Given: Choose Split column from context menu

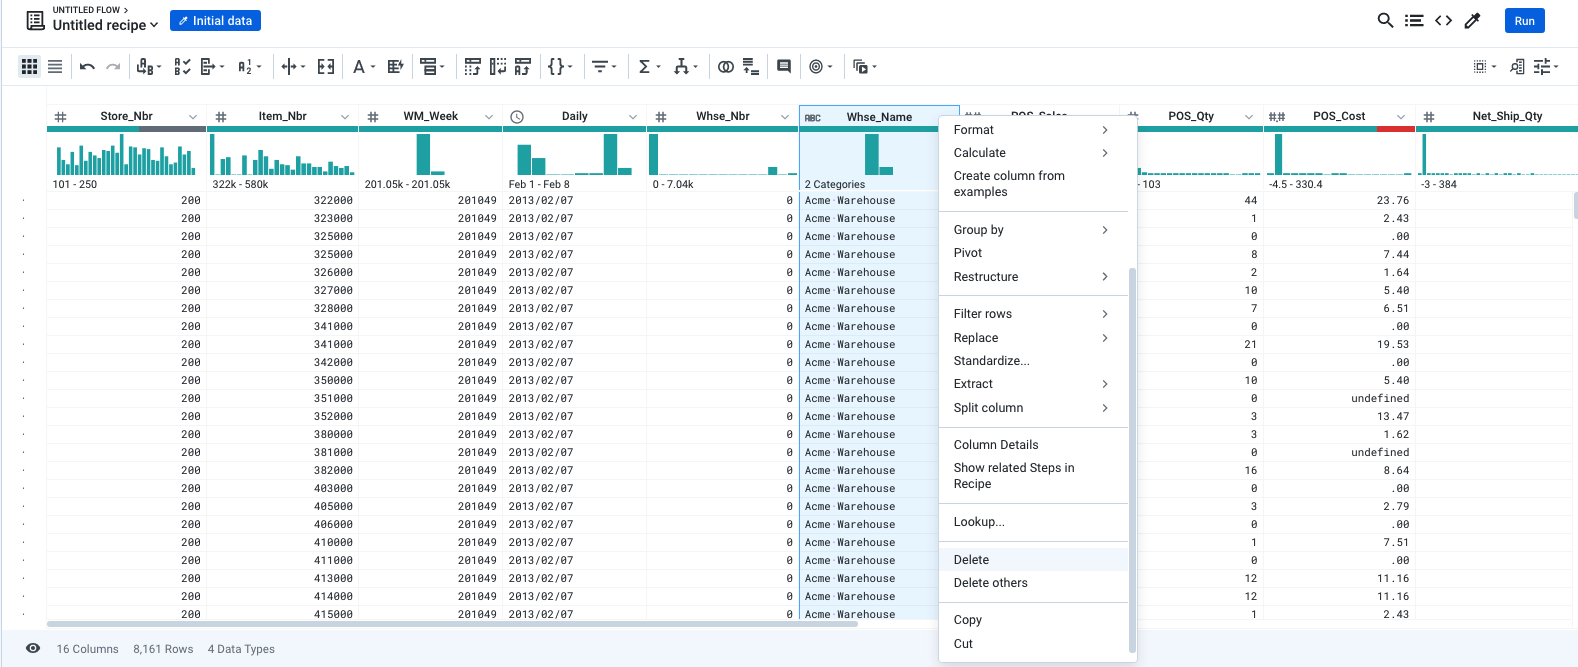Looking at the screenshot, I should click(x=988, y=408).
